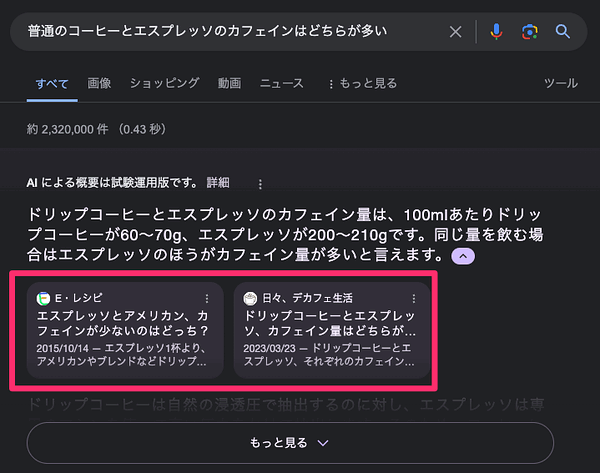The image size is (600, 473).
Task: Clear the search query with X icon
Action: coord(455,31)
